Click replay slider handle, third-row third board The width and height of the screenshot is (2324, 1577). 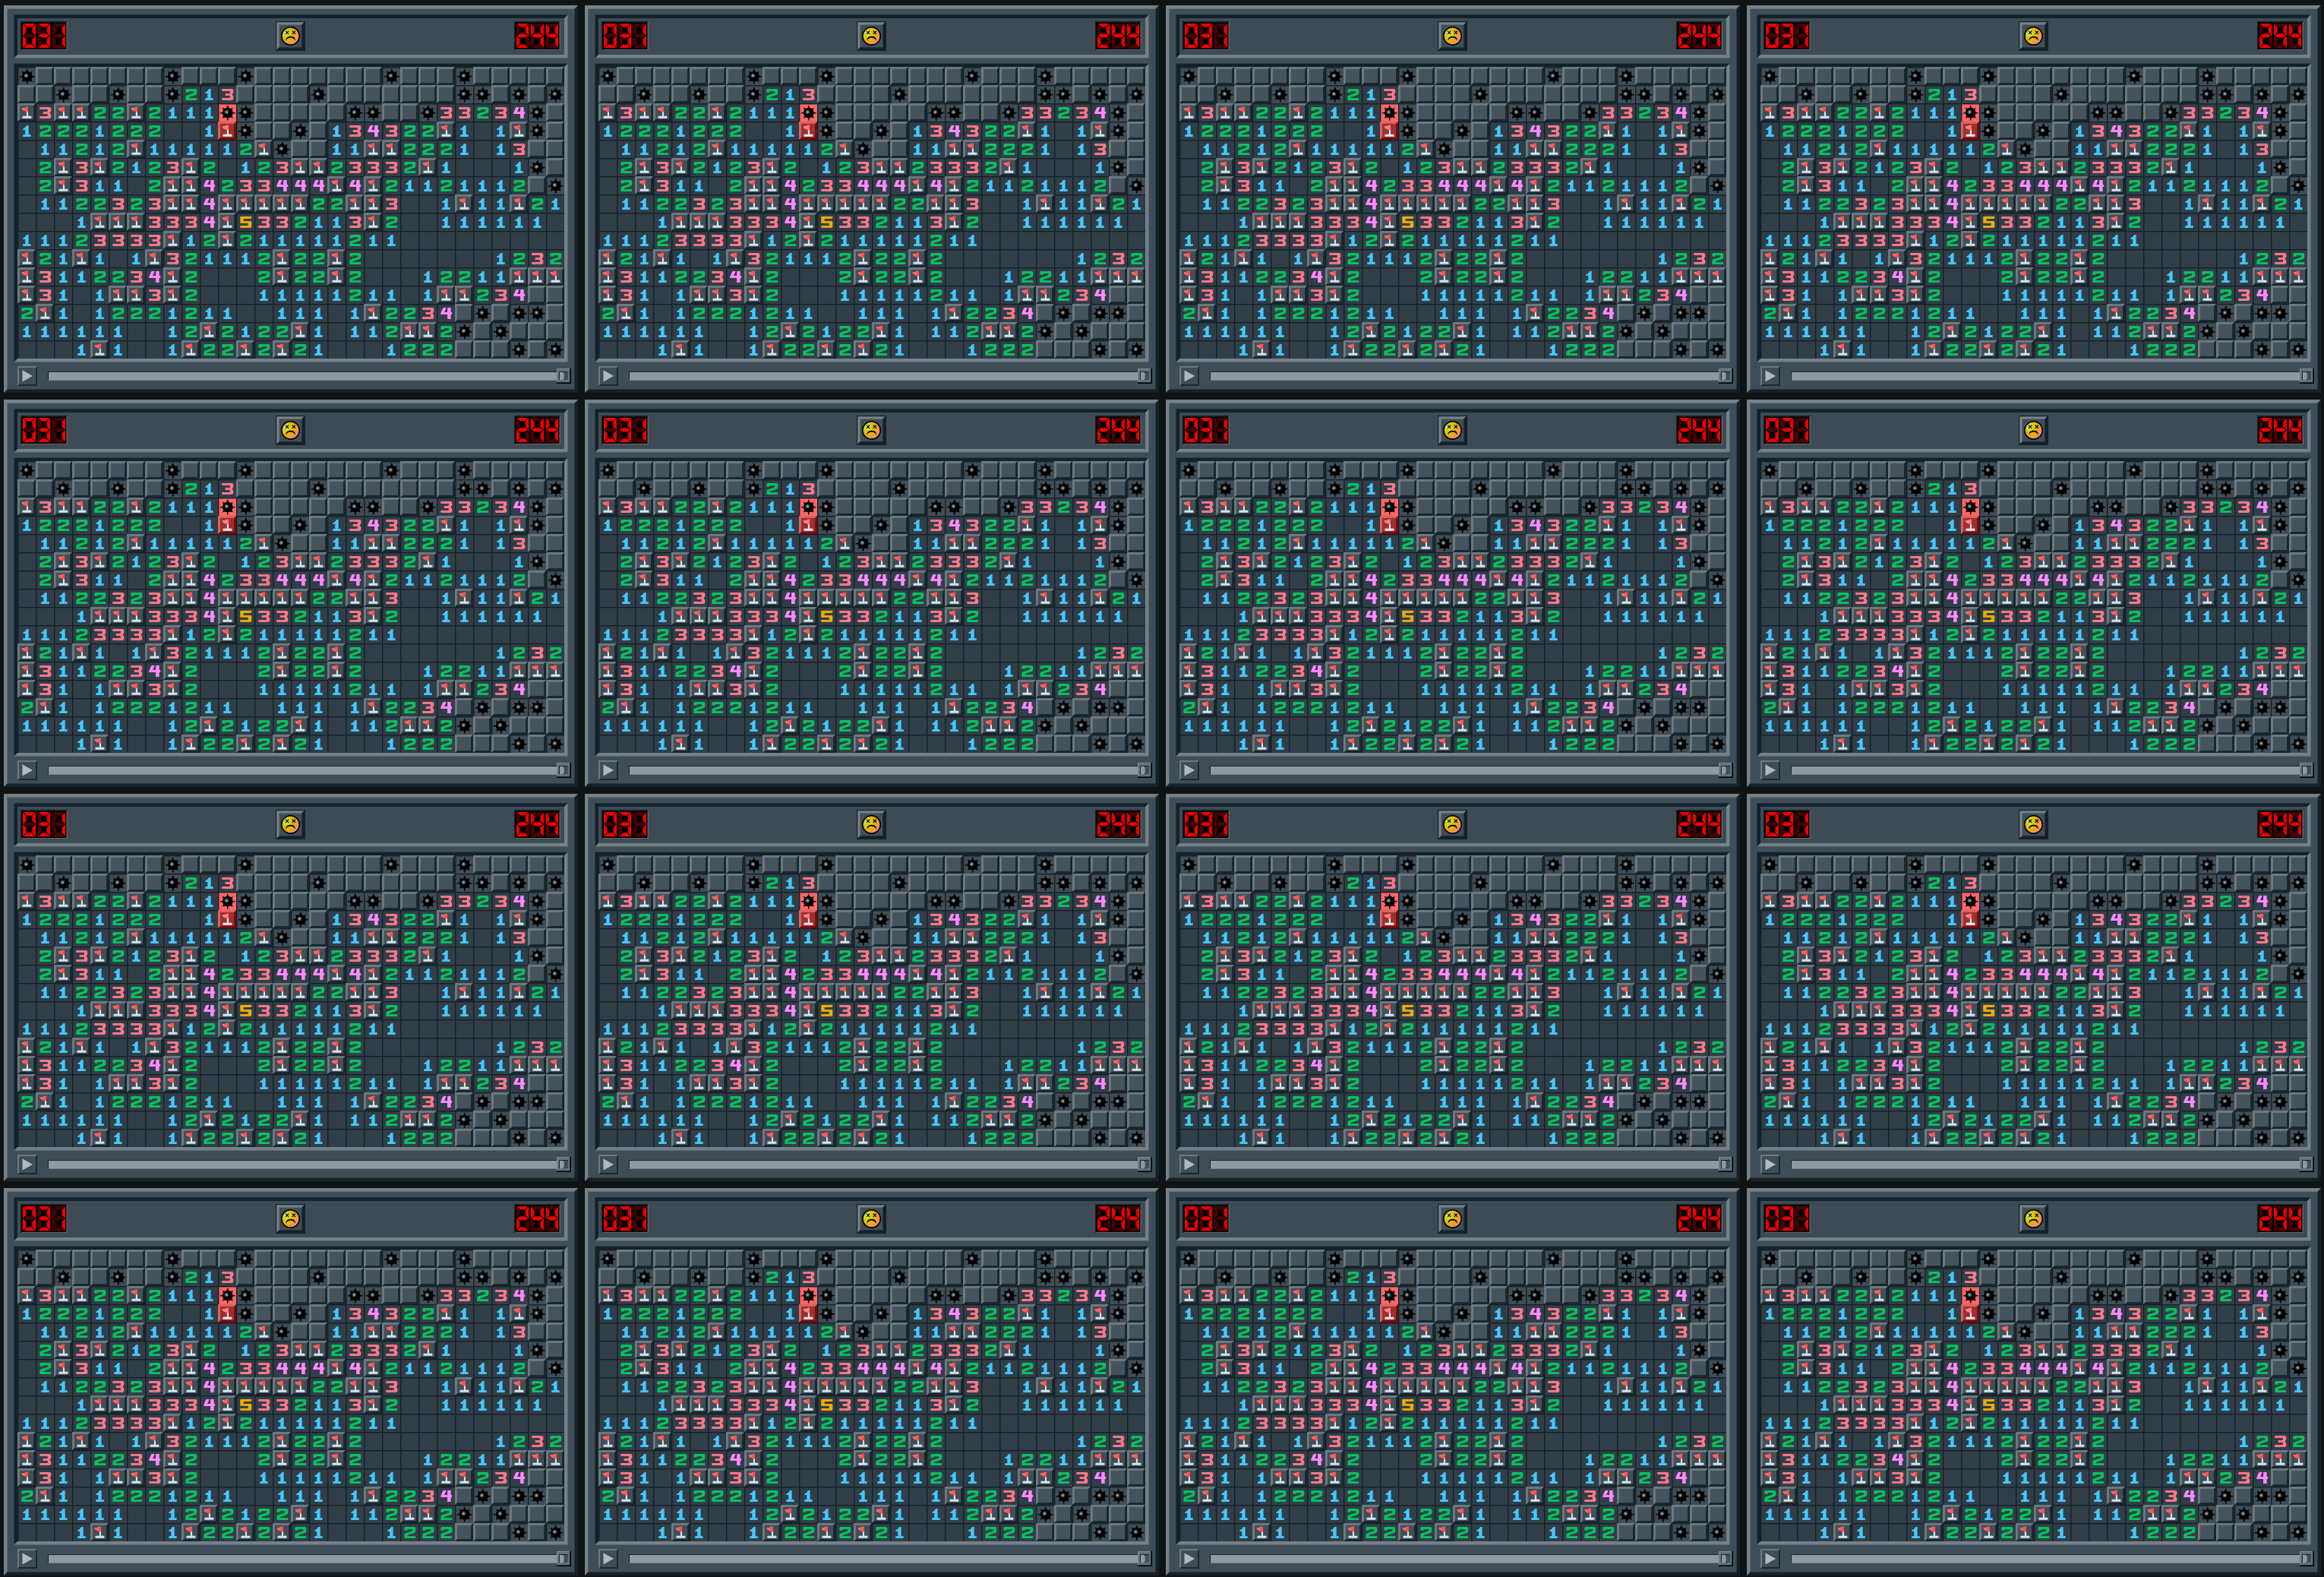1725,1164
